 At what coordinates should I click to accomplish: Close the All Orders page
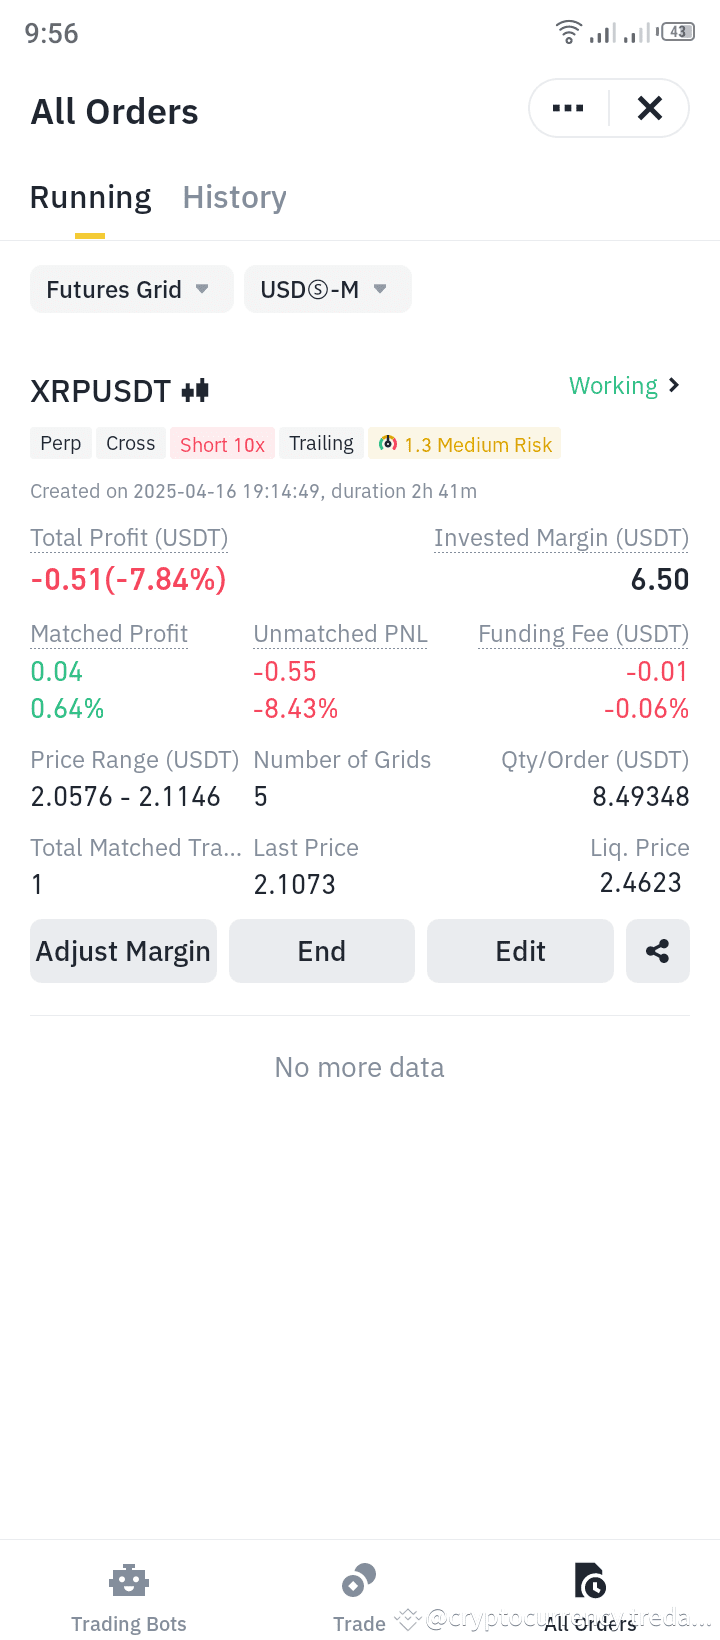click(x=650, y=108)
